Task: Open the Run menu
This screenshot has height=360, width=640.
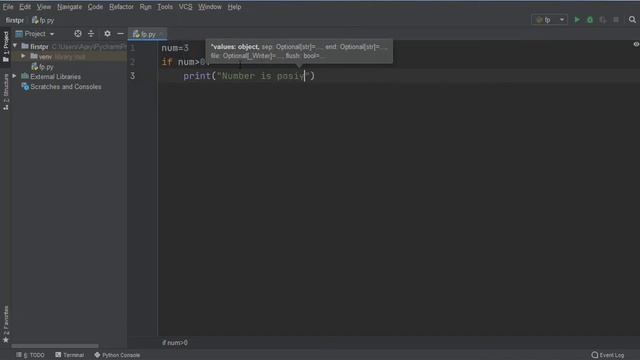Action: (145, 7)
